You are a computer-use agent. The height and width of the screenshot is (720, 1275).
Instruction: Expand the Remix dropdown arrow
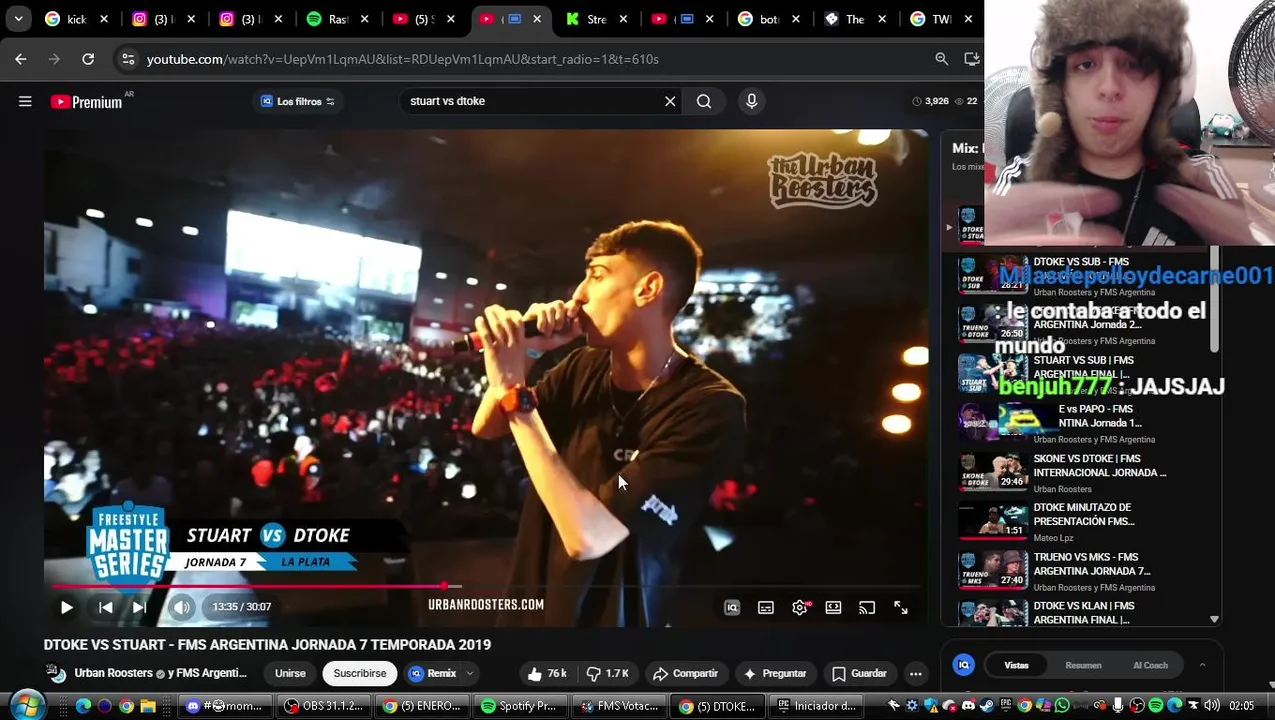(x=469, y=674)
